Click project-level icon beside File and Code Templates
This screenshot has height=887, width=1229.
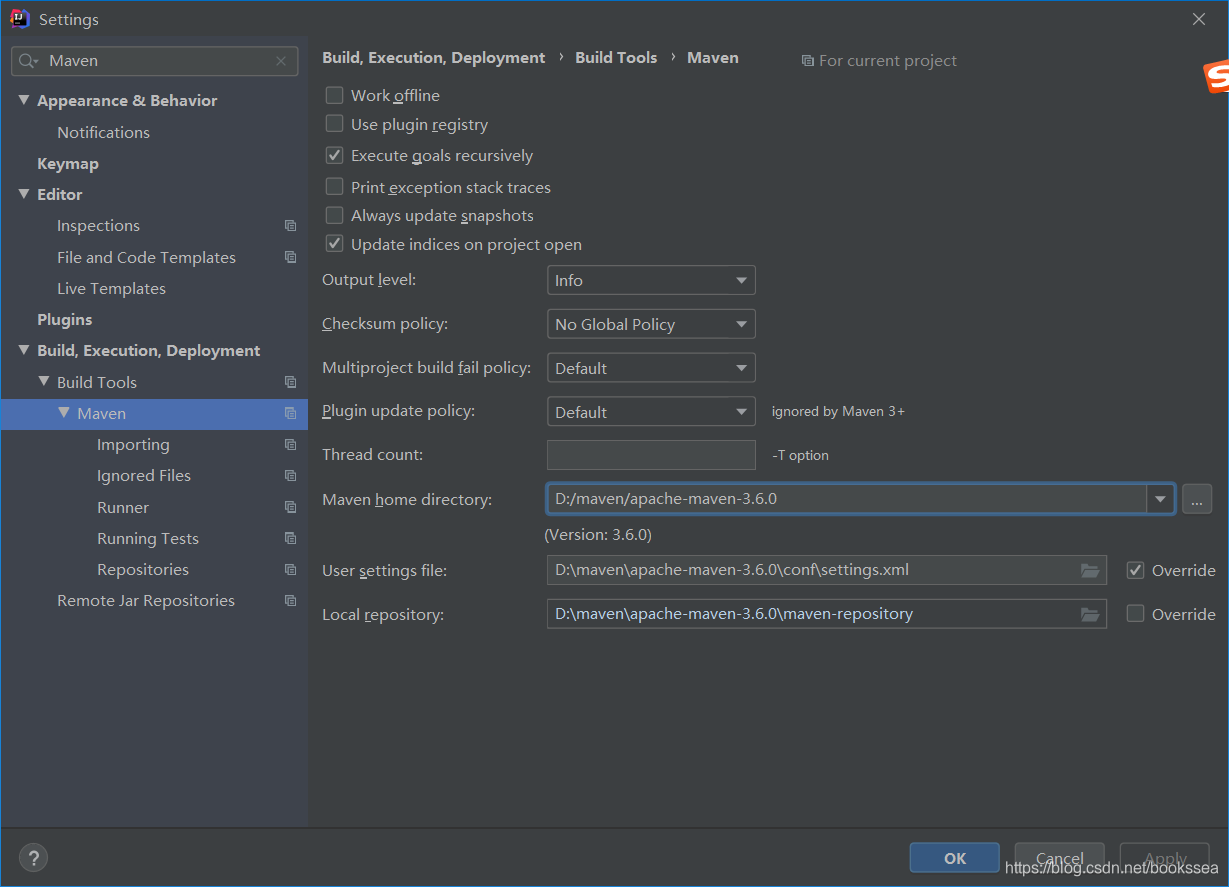(x=290, y=257)
